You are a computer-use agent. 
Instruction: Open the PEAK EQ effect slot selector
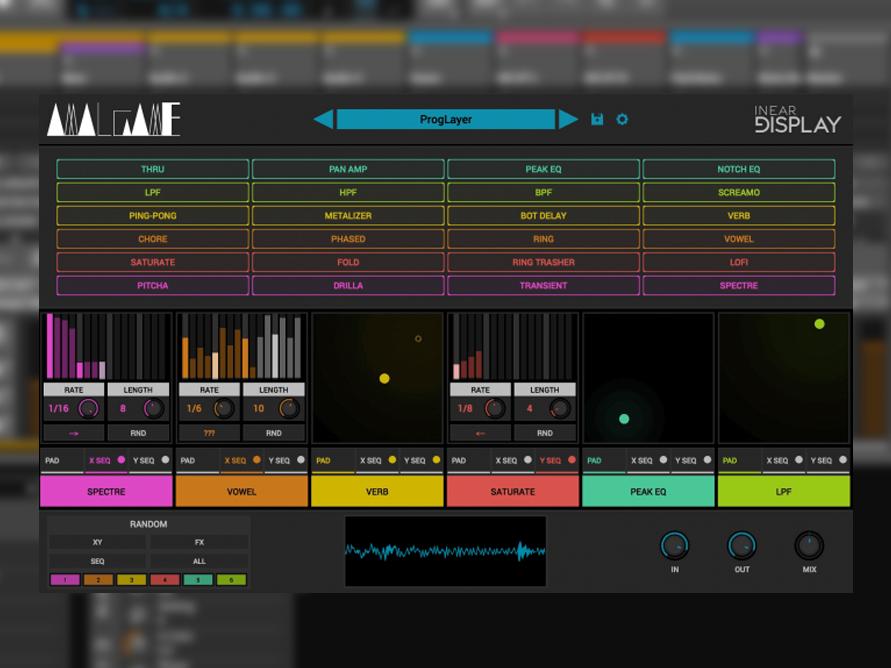pyautogui.click(x=648, y=491)
